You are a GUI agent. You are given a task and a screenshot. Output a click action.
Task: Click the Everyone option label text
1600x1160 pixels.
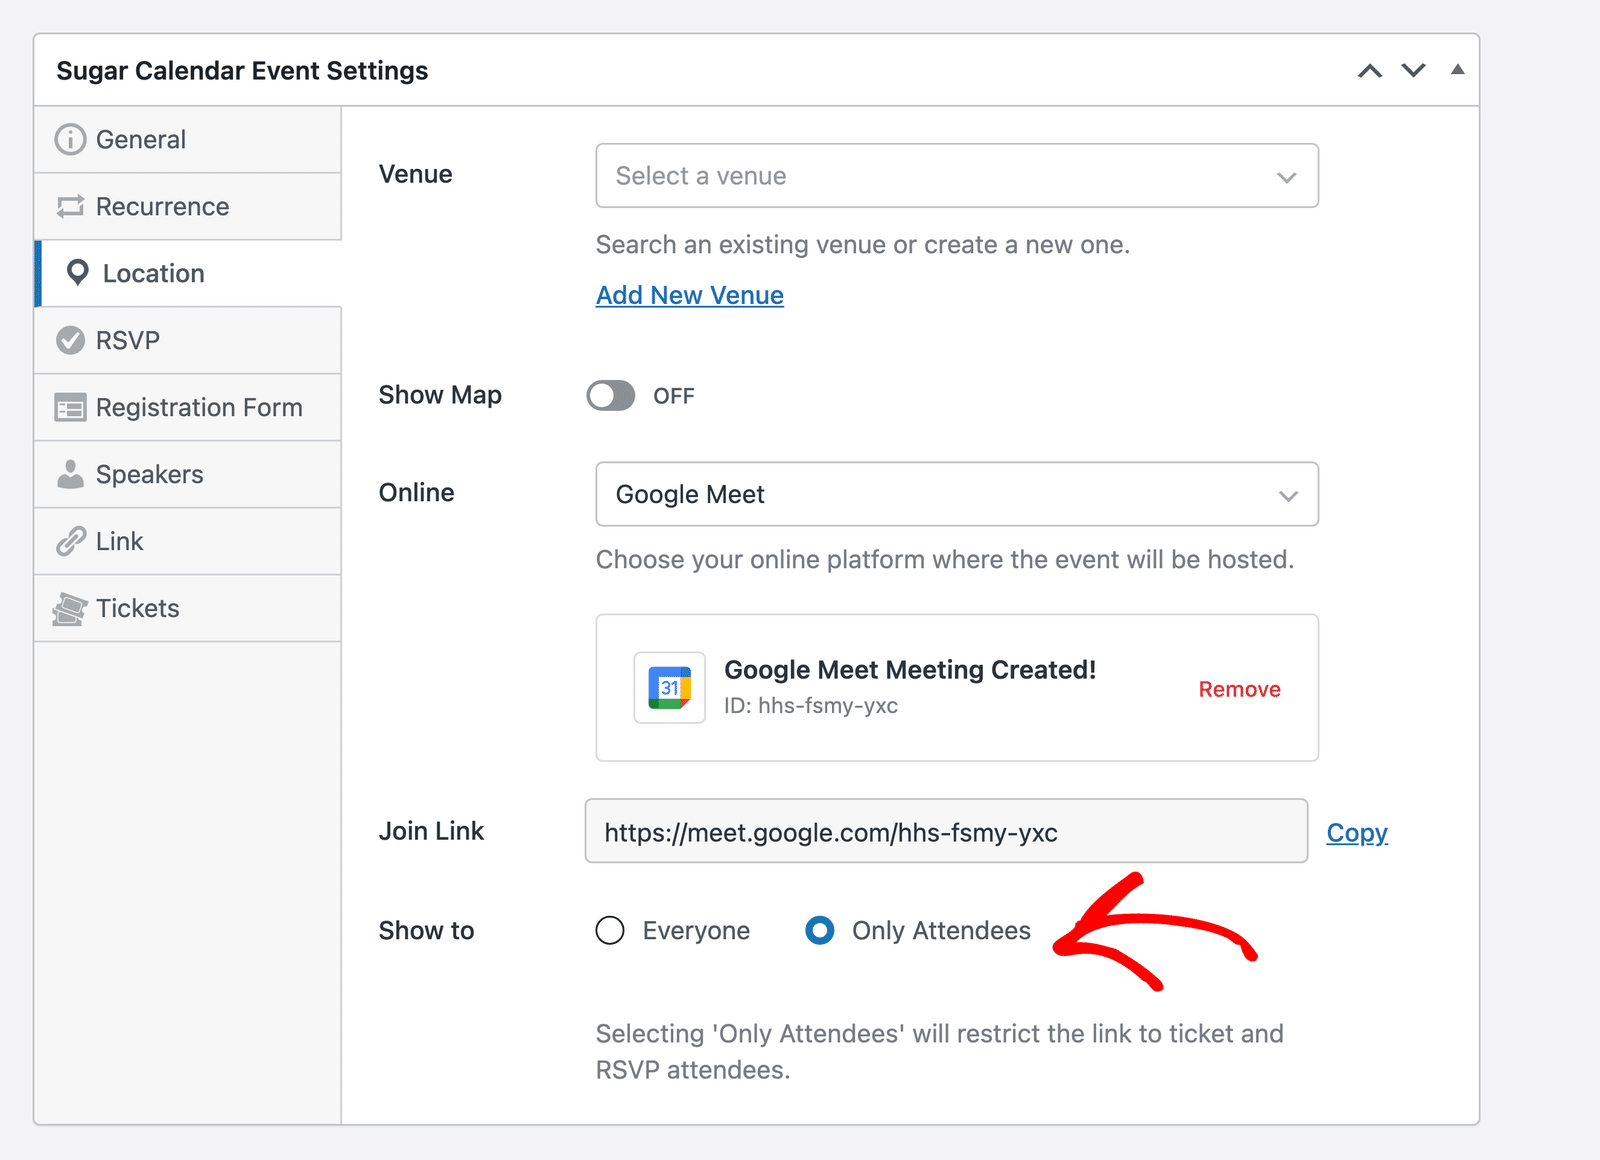[x=696, y=931]
